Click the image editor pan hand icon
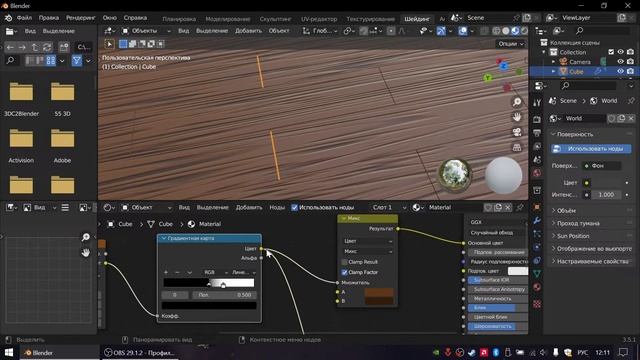This screenshot has width=640, height=360. tap(85, 253)
